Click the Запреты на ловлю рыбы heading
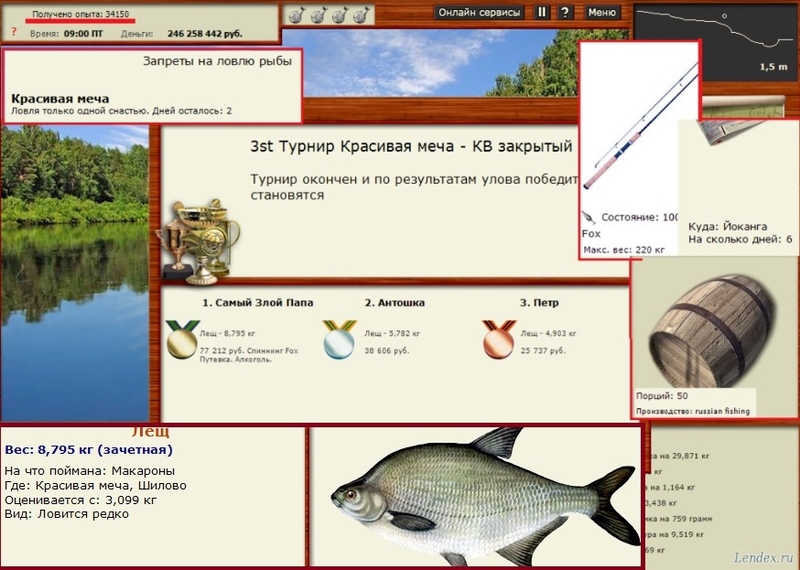Image resolution: width=800 pixels, height=570 pixels. point(217,62)
